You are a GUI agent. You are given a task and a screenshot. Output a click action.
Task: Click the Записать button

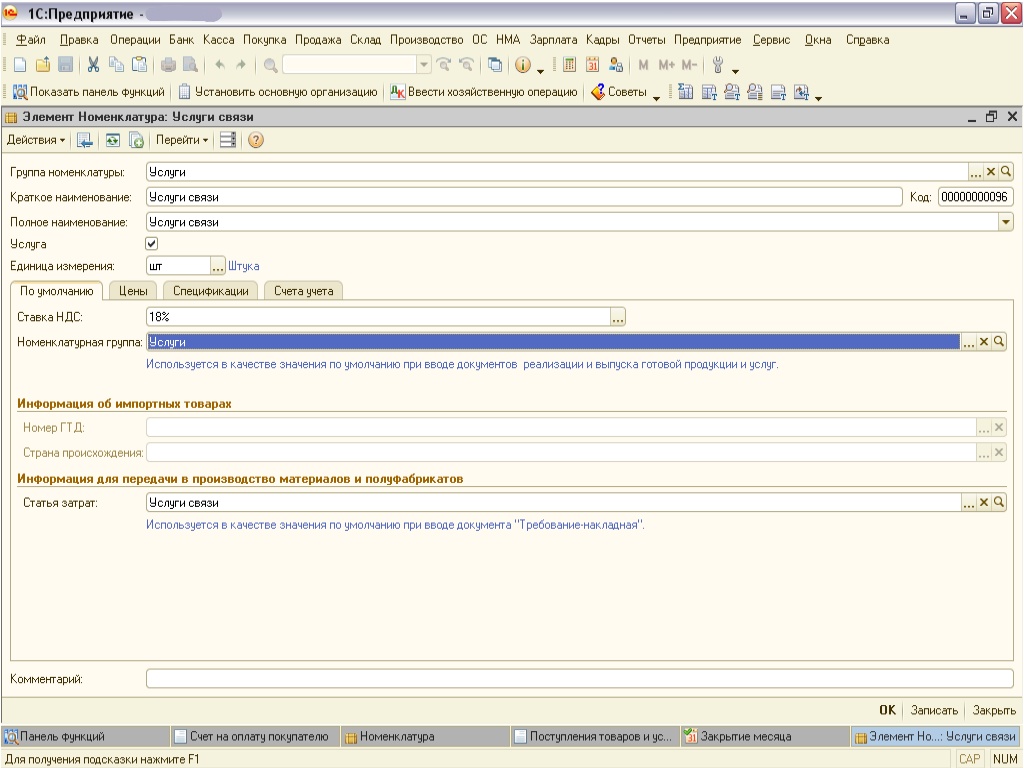(934, 710)
